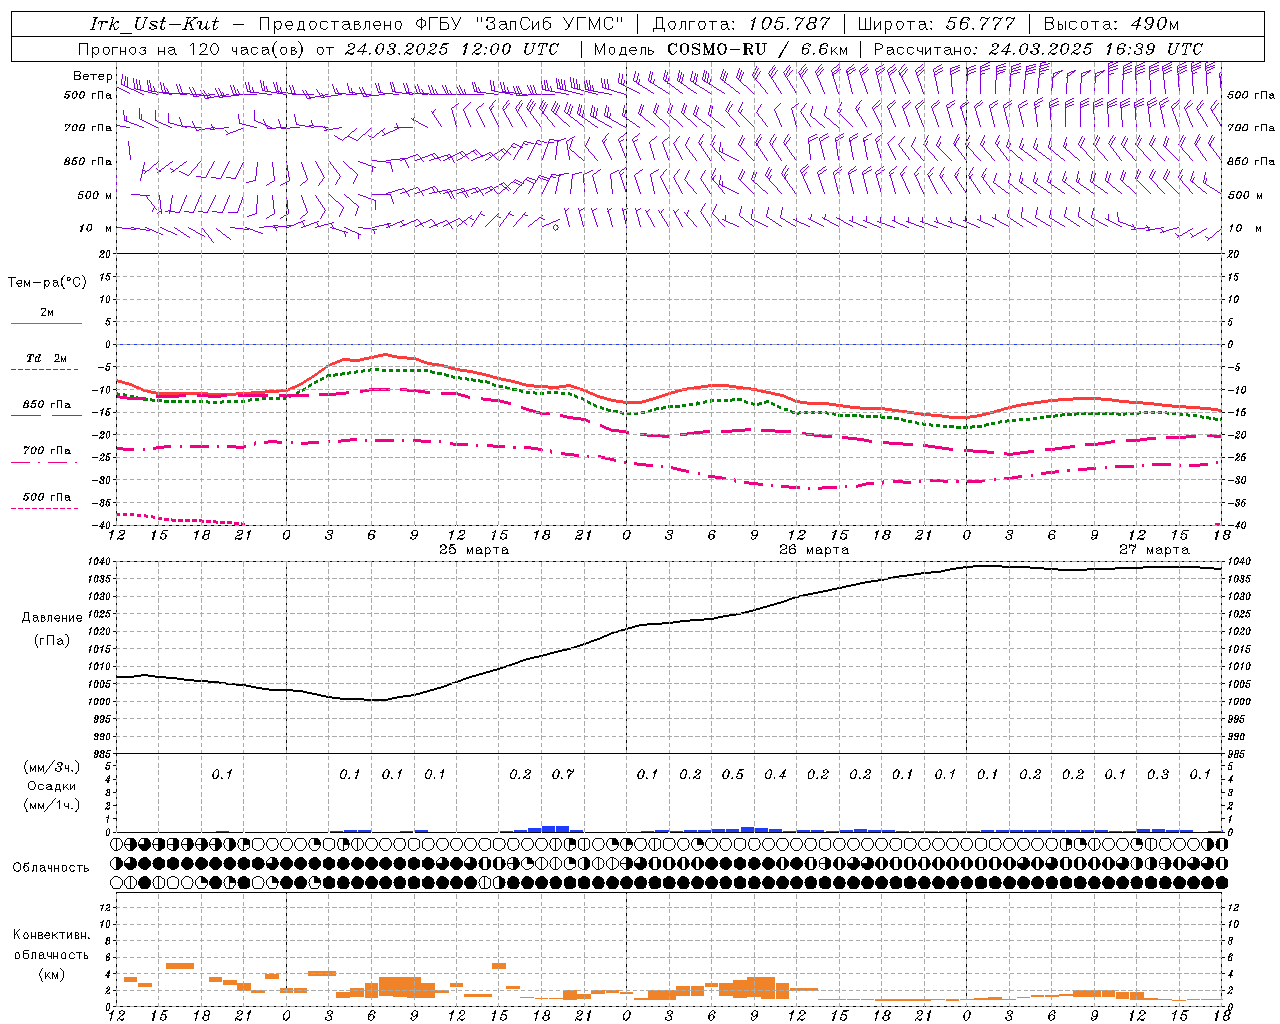This screenshot has height=1024, width=1280.
Task: Click the "850 гПа" temperature legend entry
Action: click(x=47, y=404)
